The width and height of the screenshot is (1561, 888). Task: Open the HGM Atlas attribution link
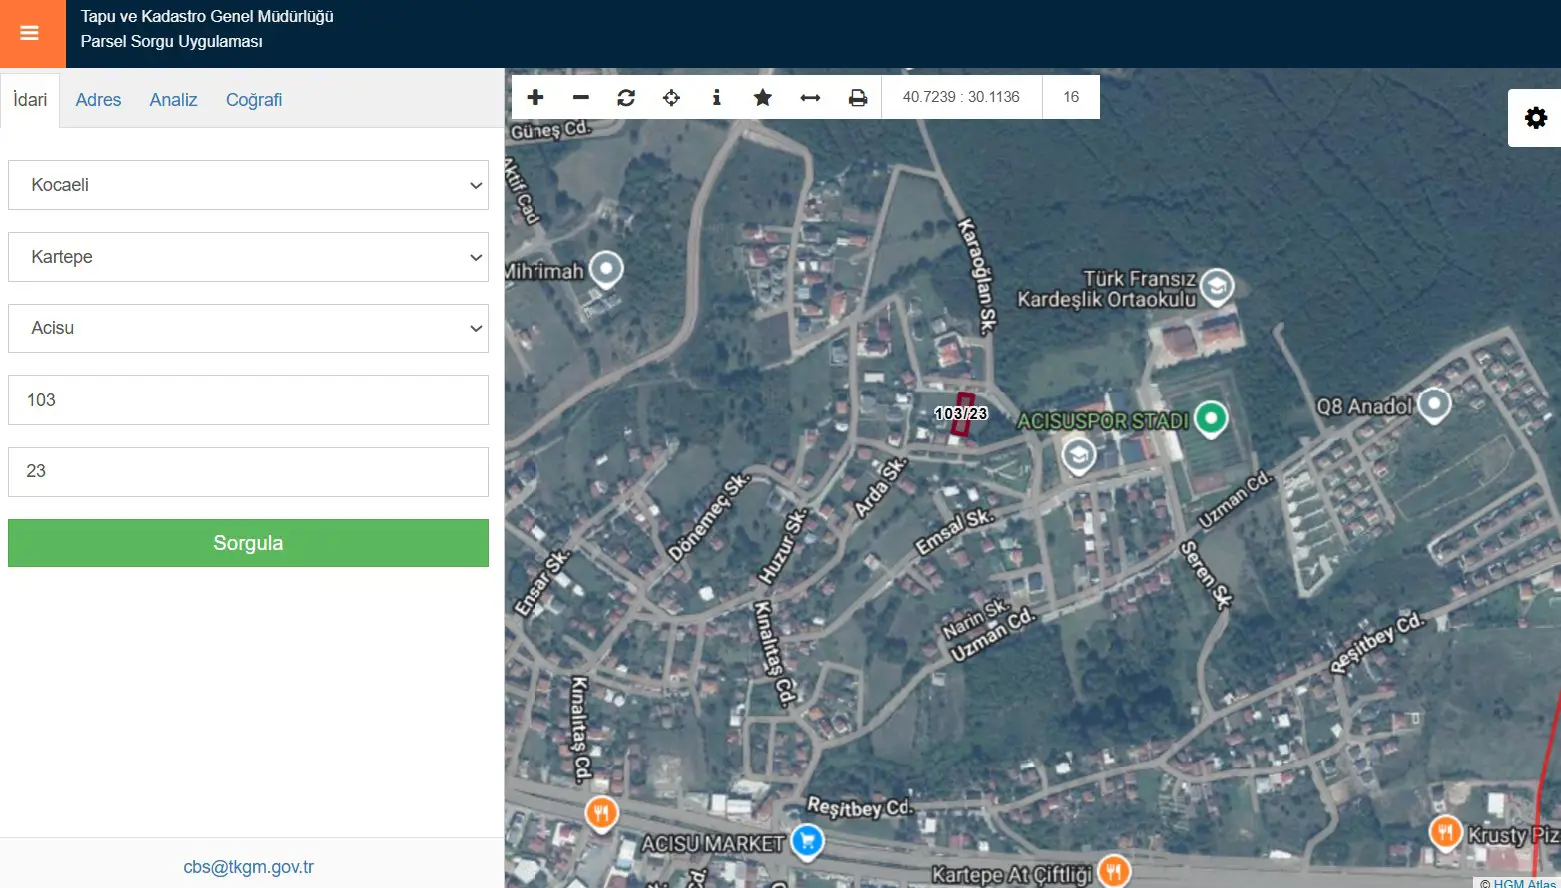click(1524, 883)
